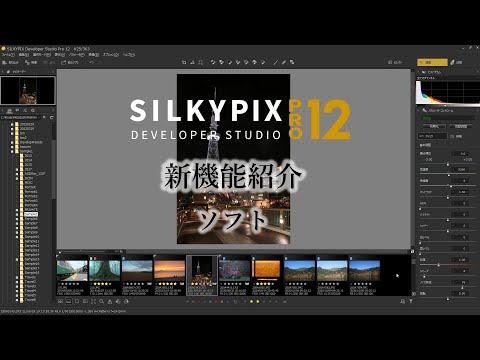Screen dimensions: 480x360
Task: Select the perspective correction tool icon
Action: [x=201, y=62]
